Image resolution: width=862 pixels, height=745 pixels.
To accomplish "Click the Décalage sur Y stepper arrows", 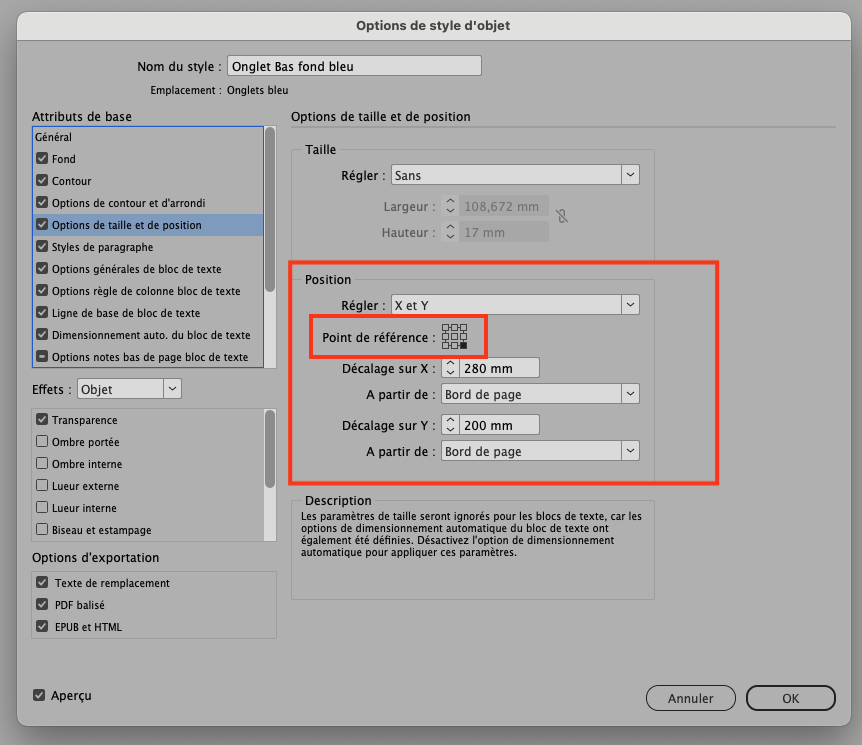I will click(x=450, y=425).
